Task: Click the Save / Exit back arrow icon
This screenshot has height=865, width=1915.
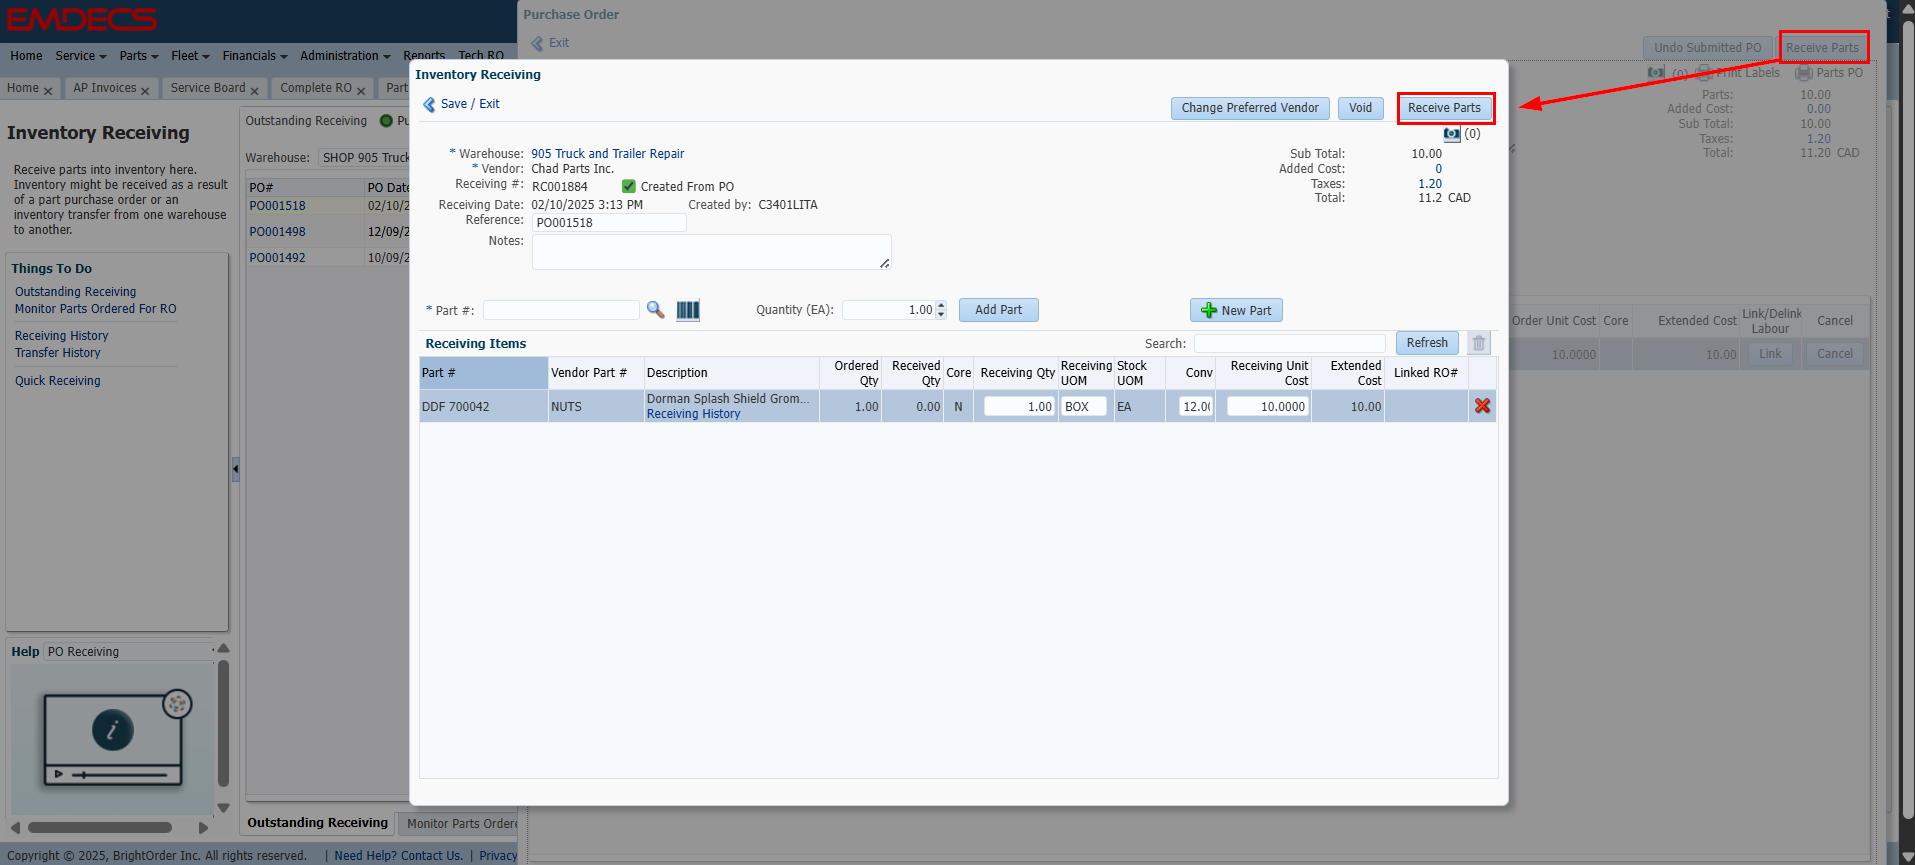Action: pyautogui.click(x=430, y=104)
